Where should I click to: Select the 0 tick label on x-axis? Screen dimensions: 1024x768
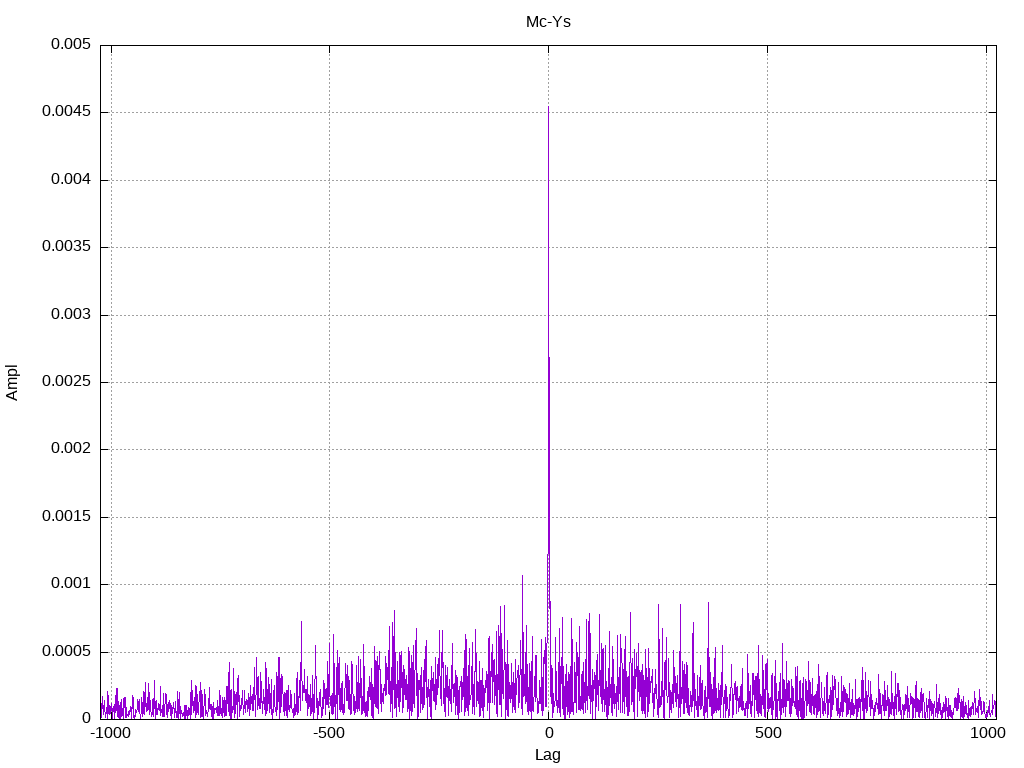548,733
